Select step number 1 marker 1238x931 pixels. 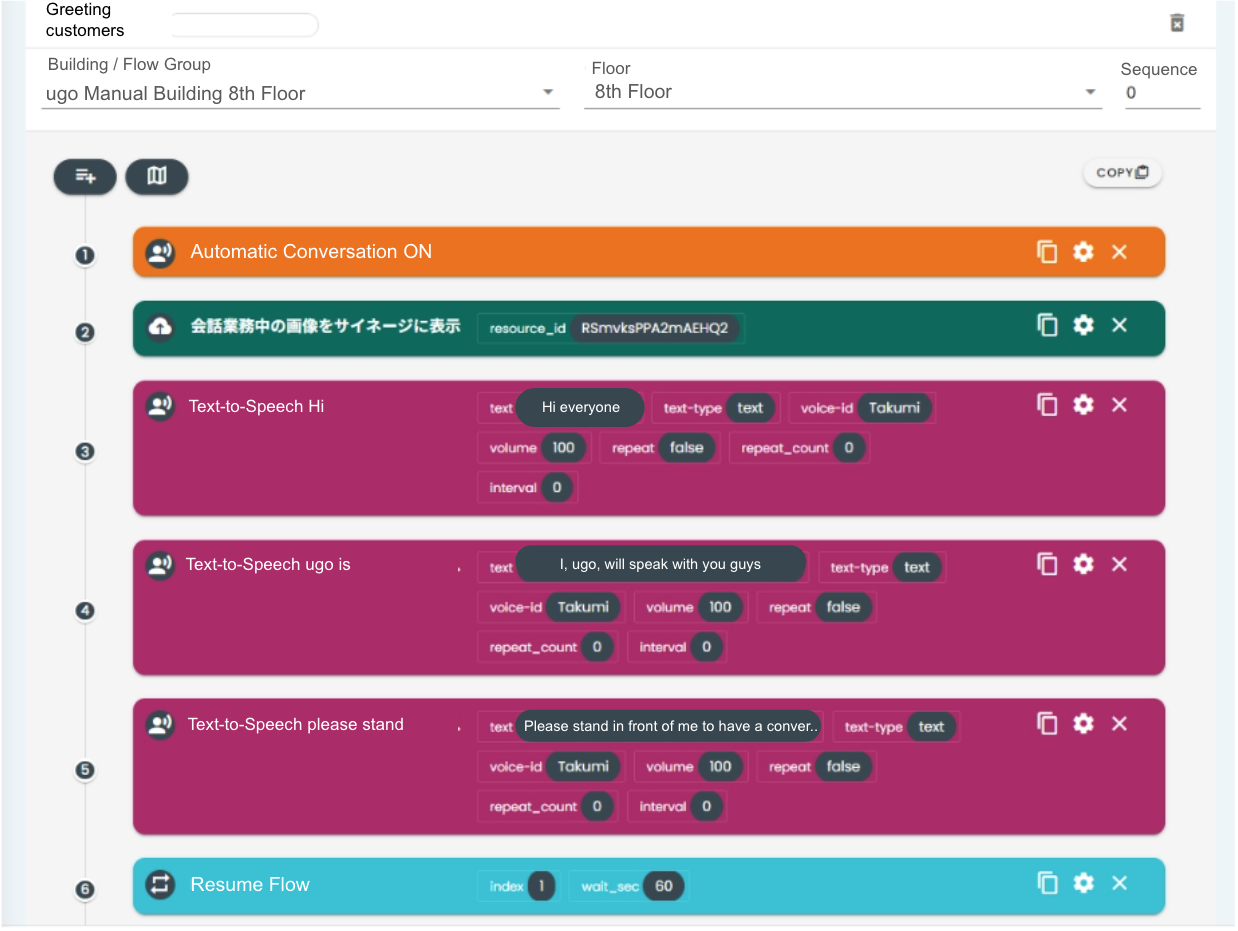(85, 255)
